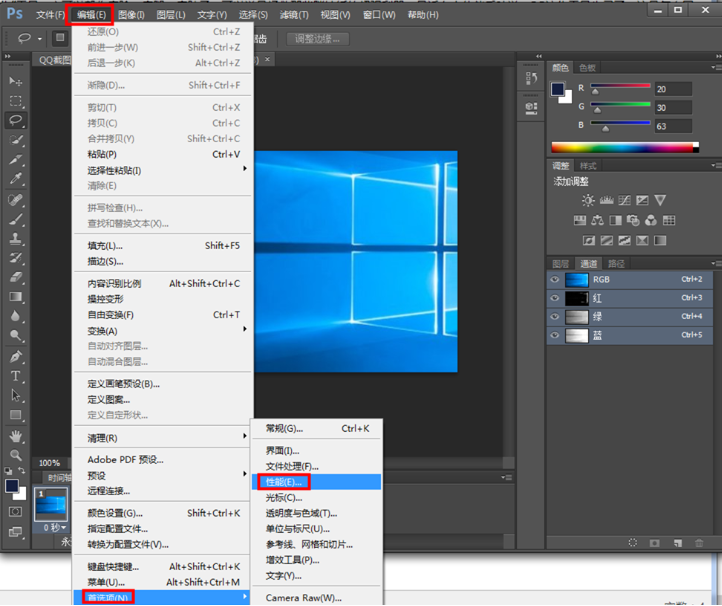The height and width of the screenshot is (606, 722).
Task: Hide the RGB channel eye icon
Action: pyautogui.click(x=555, y=280)
